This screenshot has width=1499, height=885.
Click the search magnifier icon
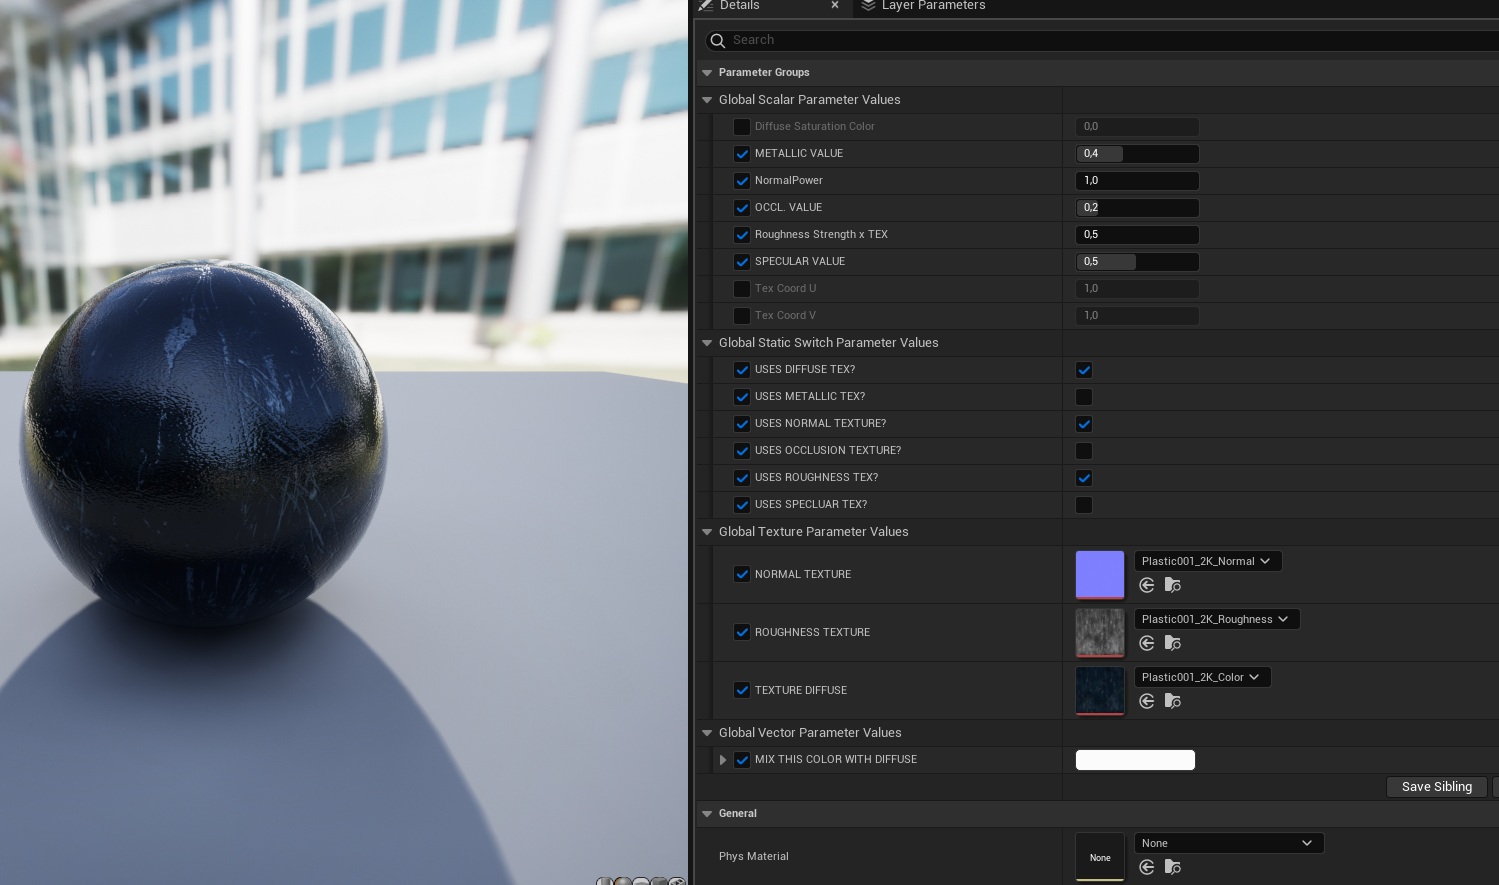click(x=717, y=40)
